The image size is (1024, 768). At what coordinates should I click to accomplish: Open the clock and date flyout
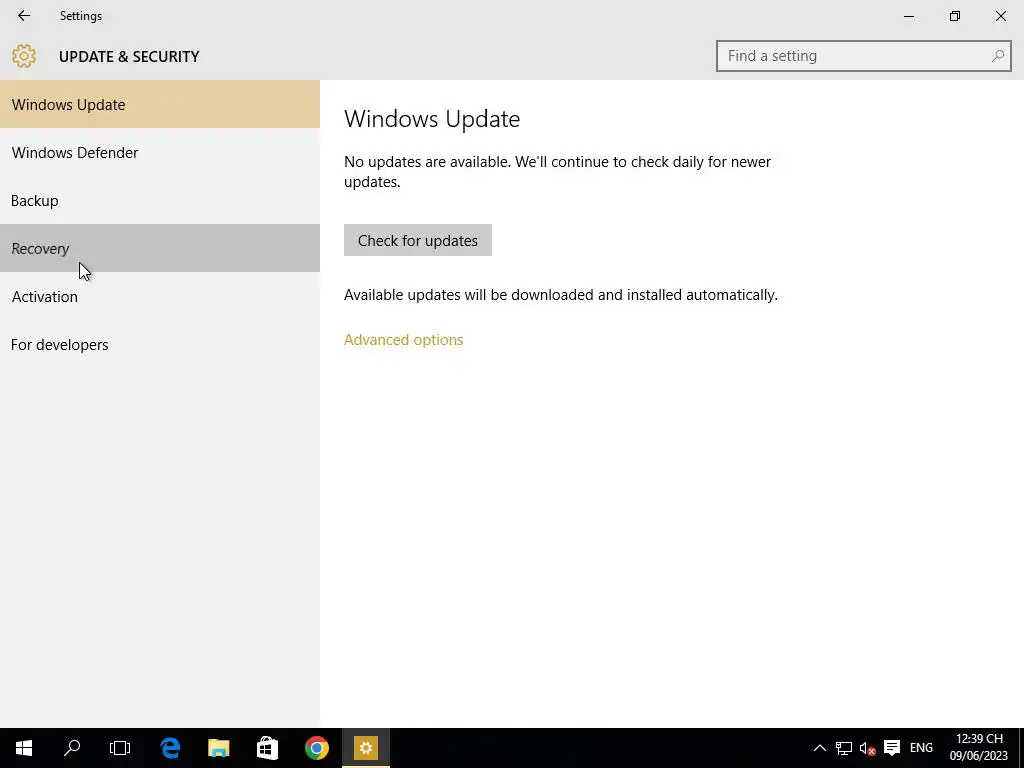(x=979, y=748)
